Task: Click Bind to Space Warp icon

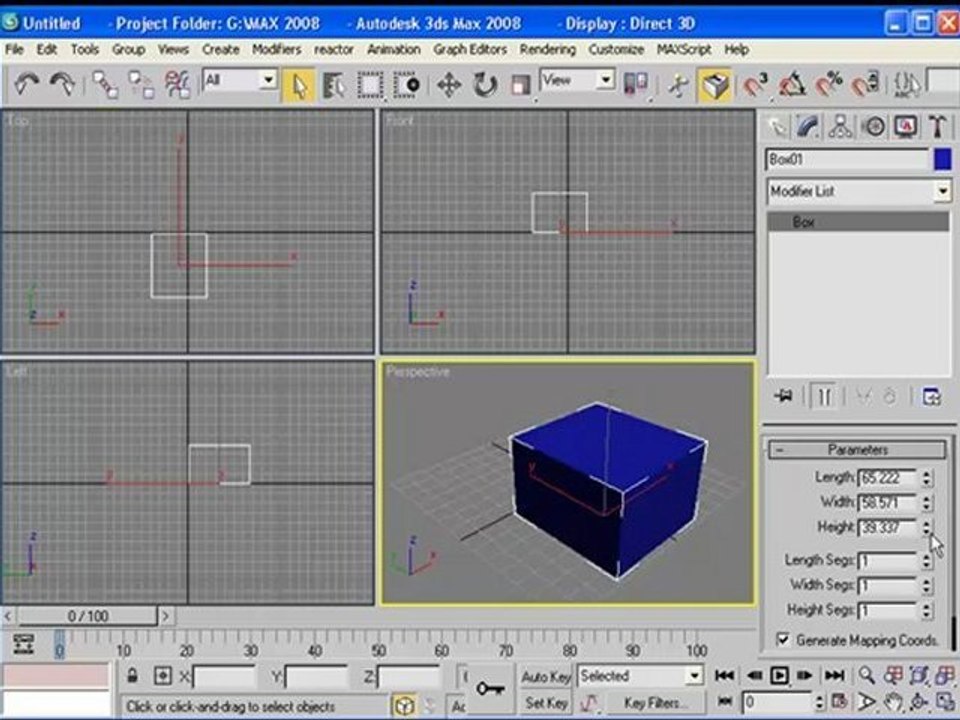Action: (x=177, y=84)
